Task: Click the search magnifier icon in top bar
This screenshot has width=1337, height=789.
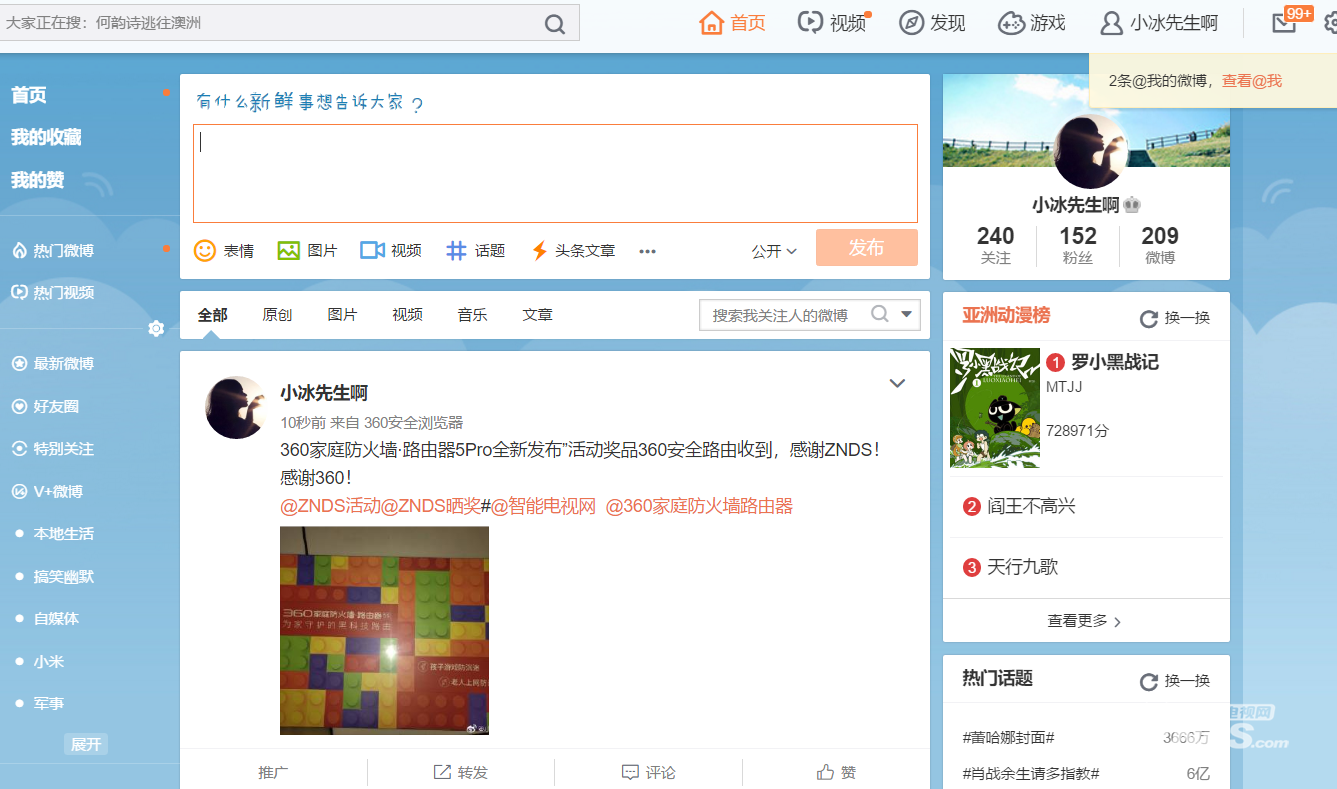Action: [x=555, y=24]
